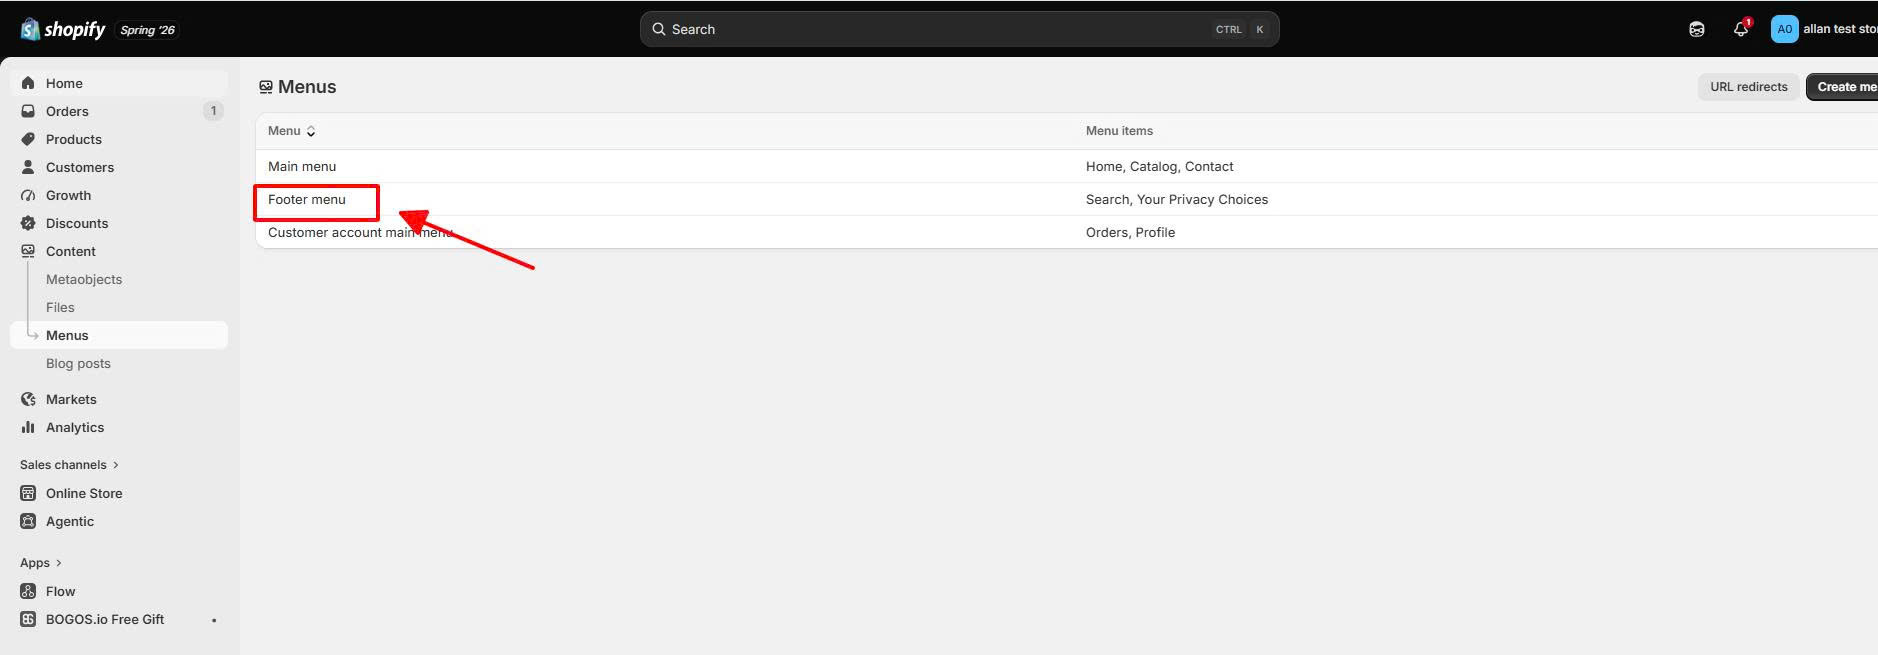The width and height of the screenshot is (1878, 655).
Task: Click the Products tag icon
Action: 28,139
